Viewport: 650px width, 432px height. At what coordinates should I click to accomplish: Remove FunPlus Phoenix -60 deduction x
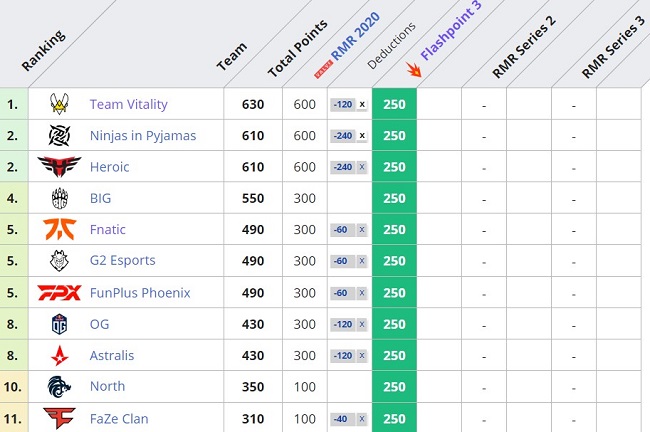pos(362,293)
